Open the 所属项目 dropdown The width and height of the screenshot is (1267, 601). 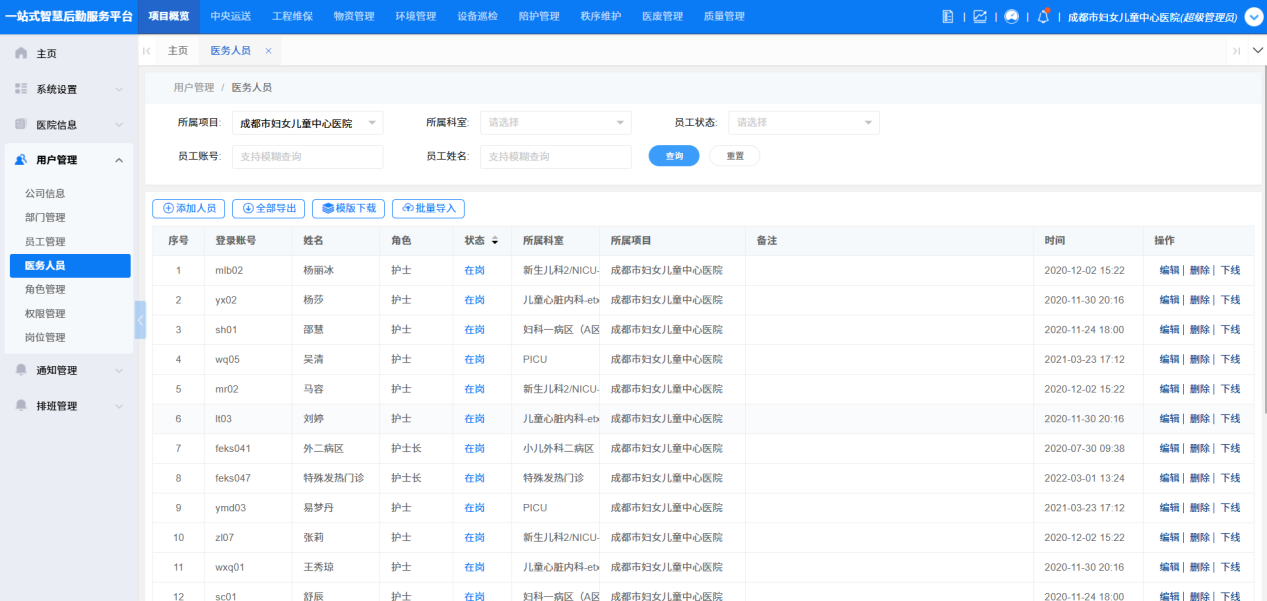[308, 123]
